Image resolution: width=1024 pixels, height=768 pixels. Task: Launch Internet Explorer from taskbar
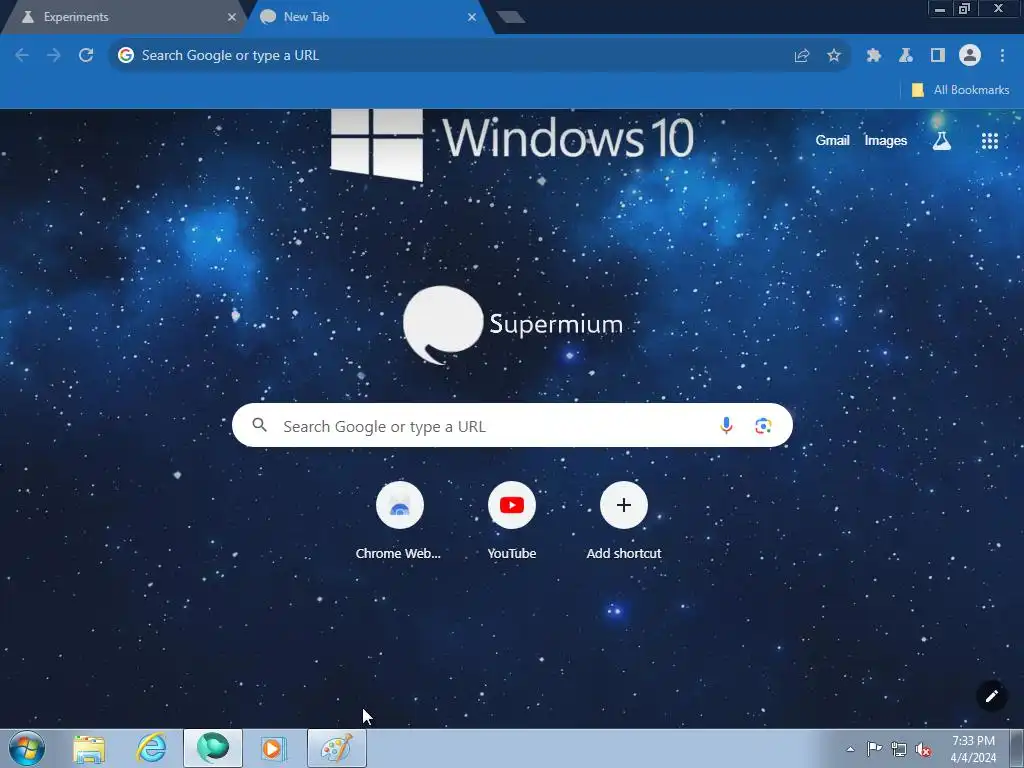coord(151,748)
